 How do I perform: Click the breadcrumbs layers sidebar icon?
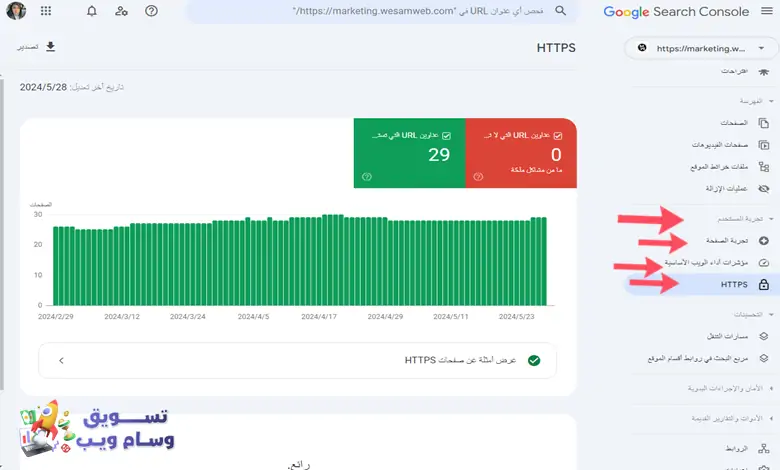(764, 336)
